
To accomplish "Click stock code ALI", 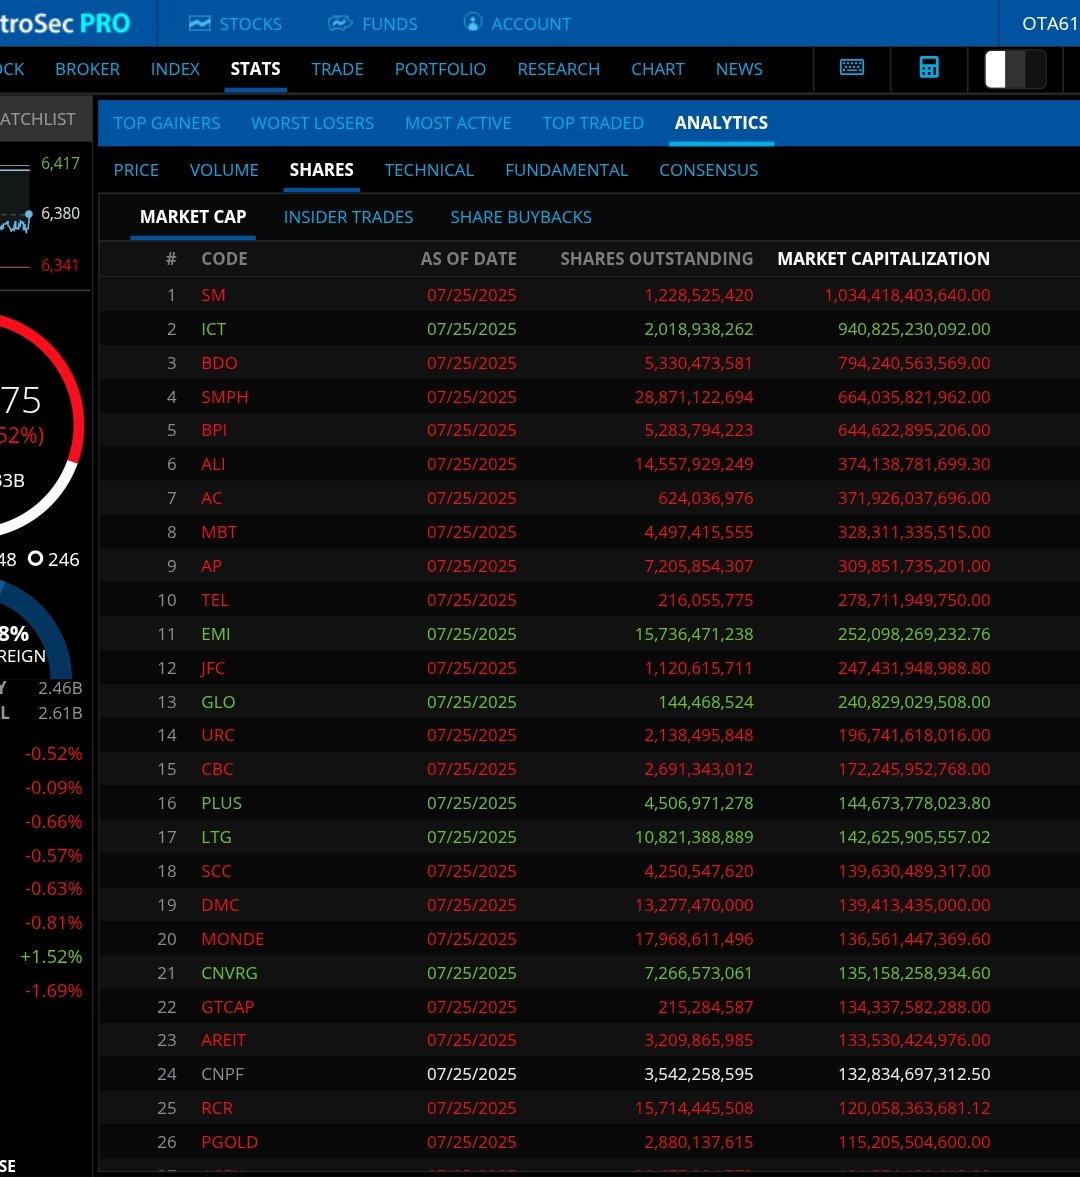I will [x=213, y=465].
